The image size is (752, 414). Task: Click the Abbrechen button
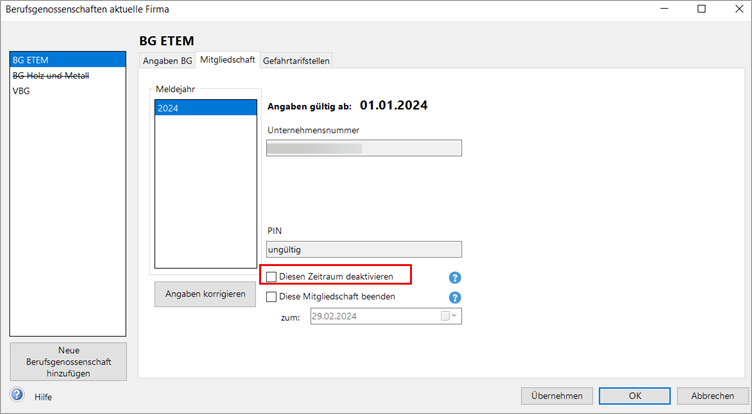tap(712, 396)
